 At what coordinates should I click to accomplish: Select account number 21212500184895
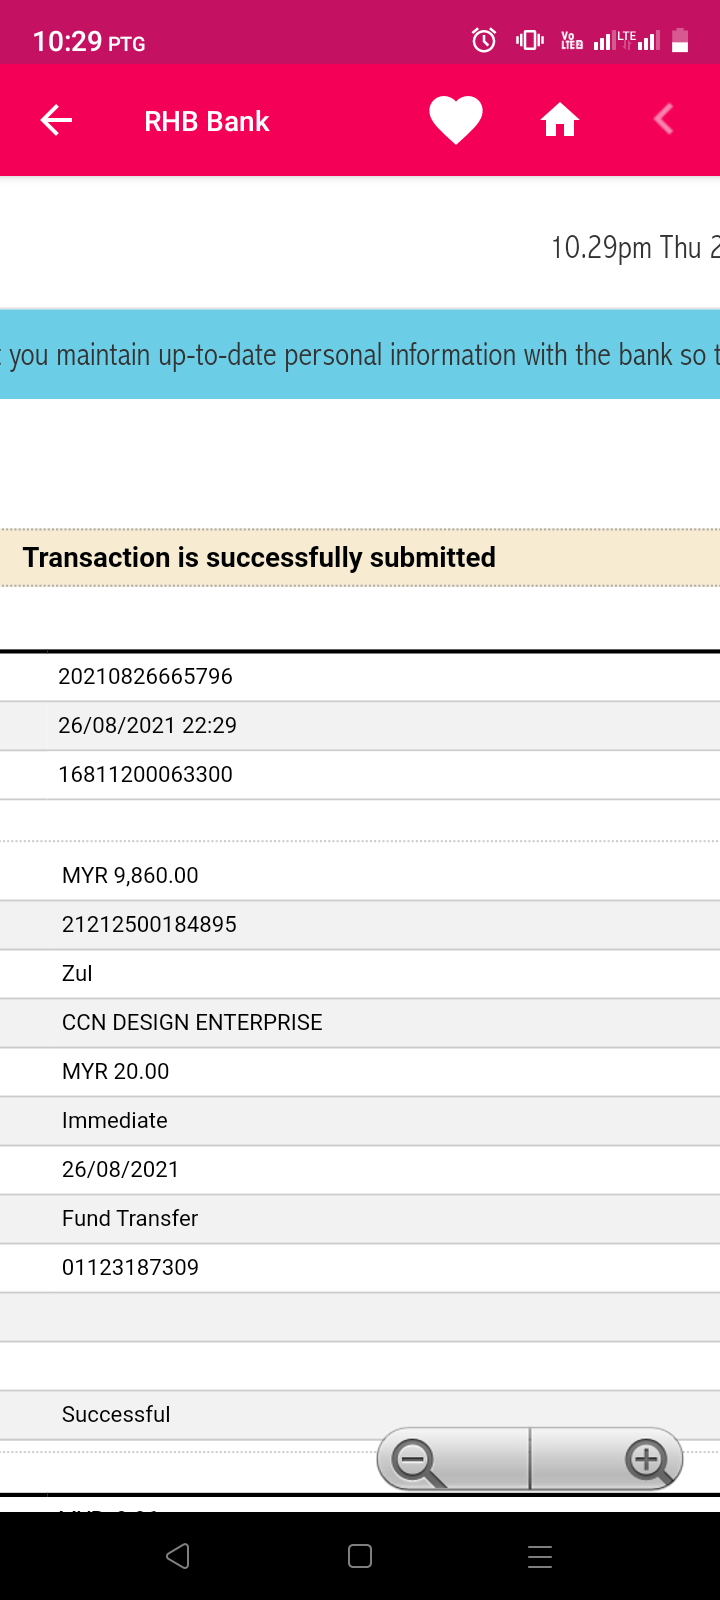(x=149, y=924)
